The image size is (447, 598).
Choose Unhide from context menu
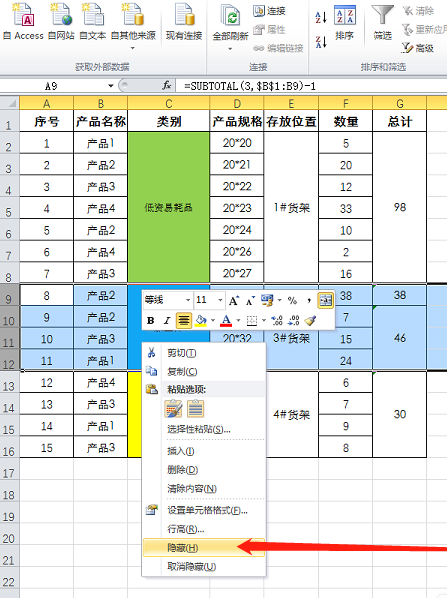tap(204, 566)
